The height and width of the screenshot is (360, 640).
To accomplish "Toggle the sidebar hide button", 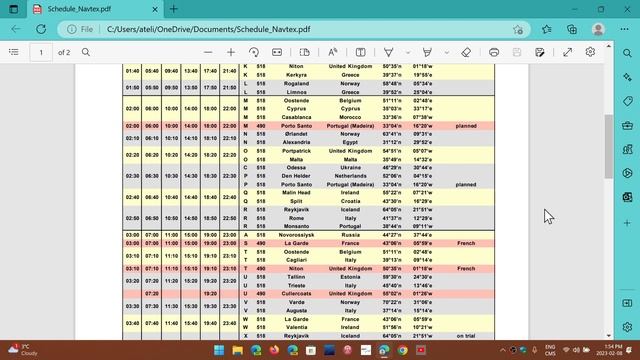I will pyautogui.click(x=627, y=303).
